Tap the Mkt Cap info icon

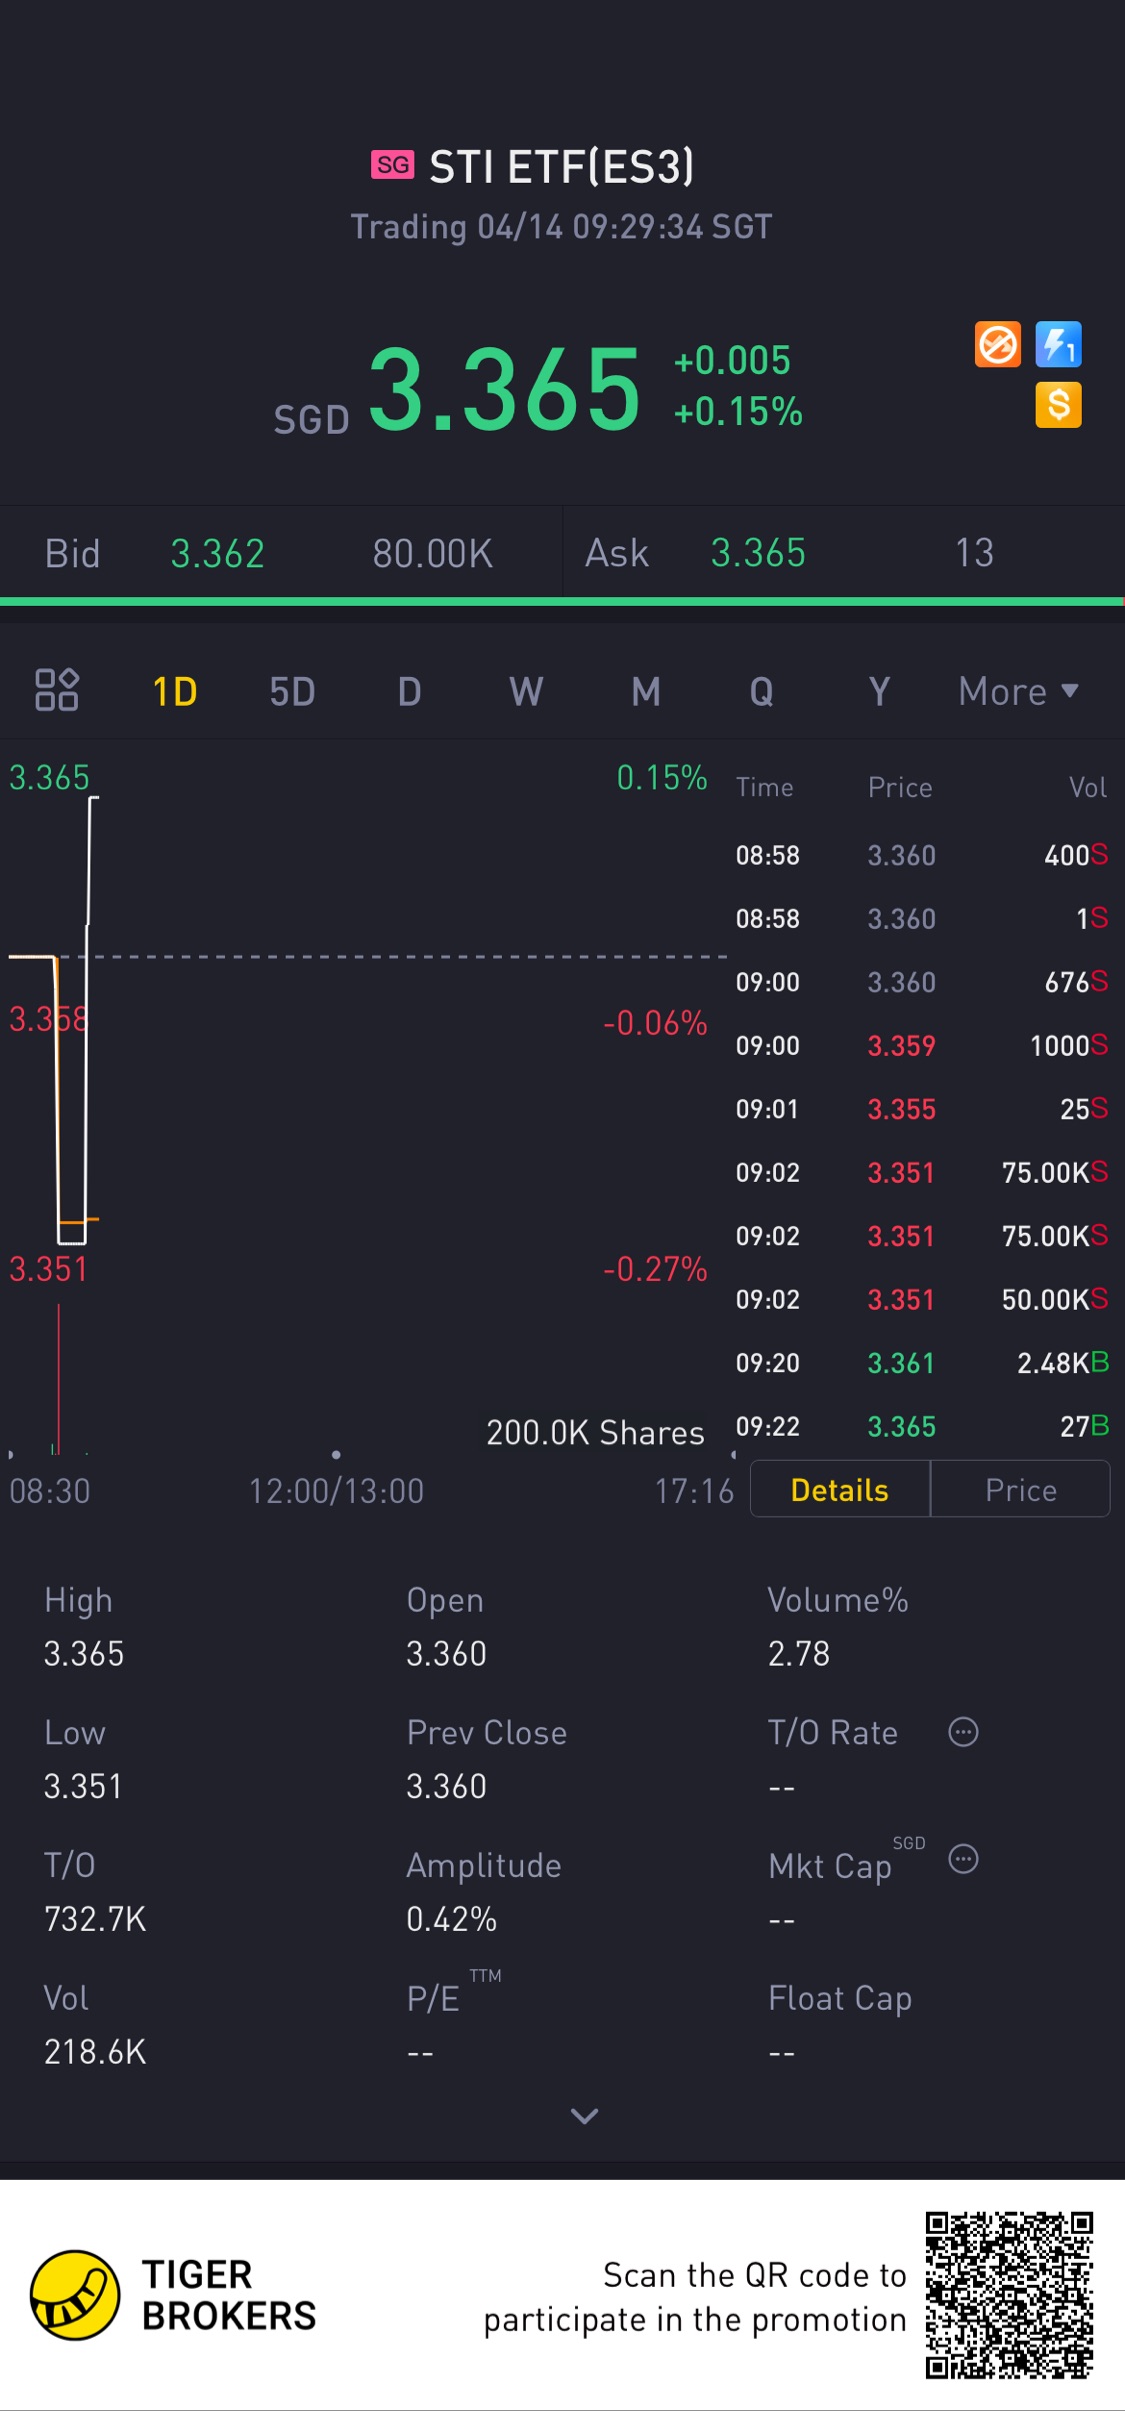(x=963, y=1859)
